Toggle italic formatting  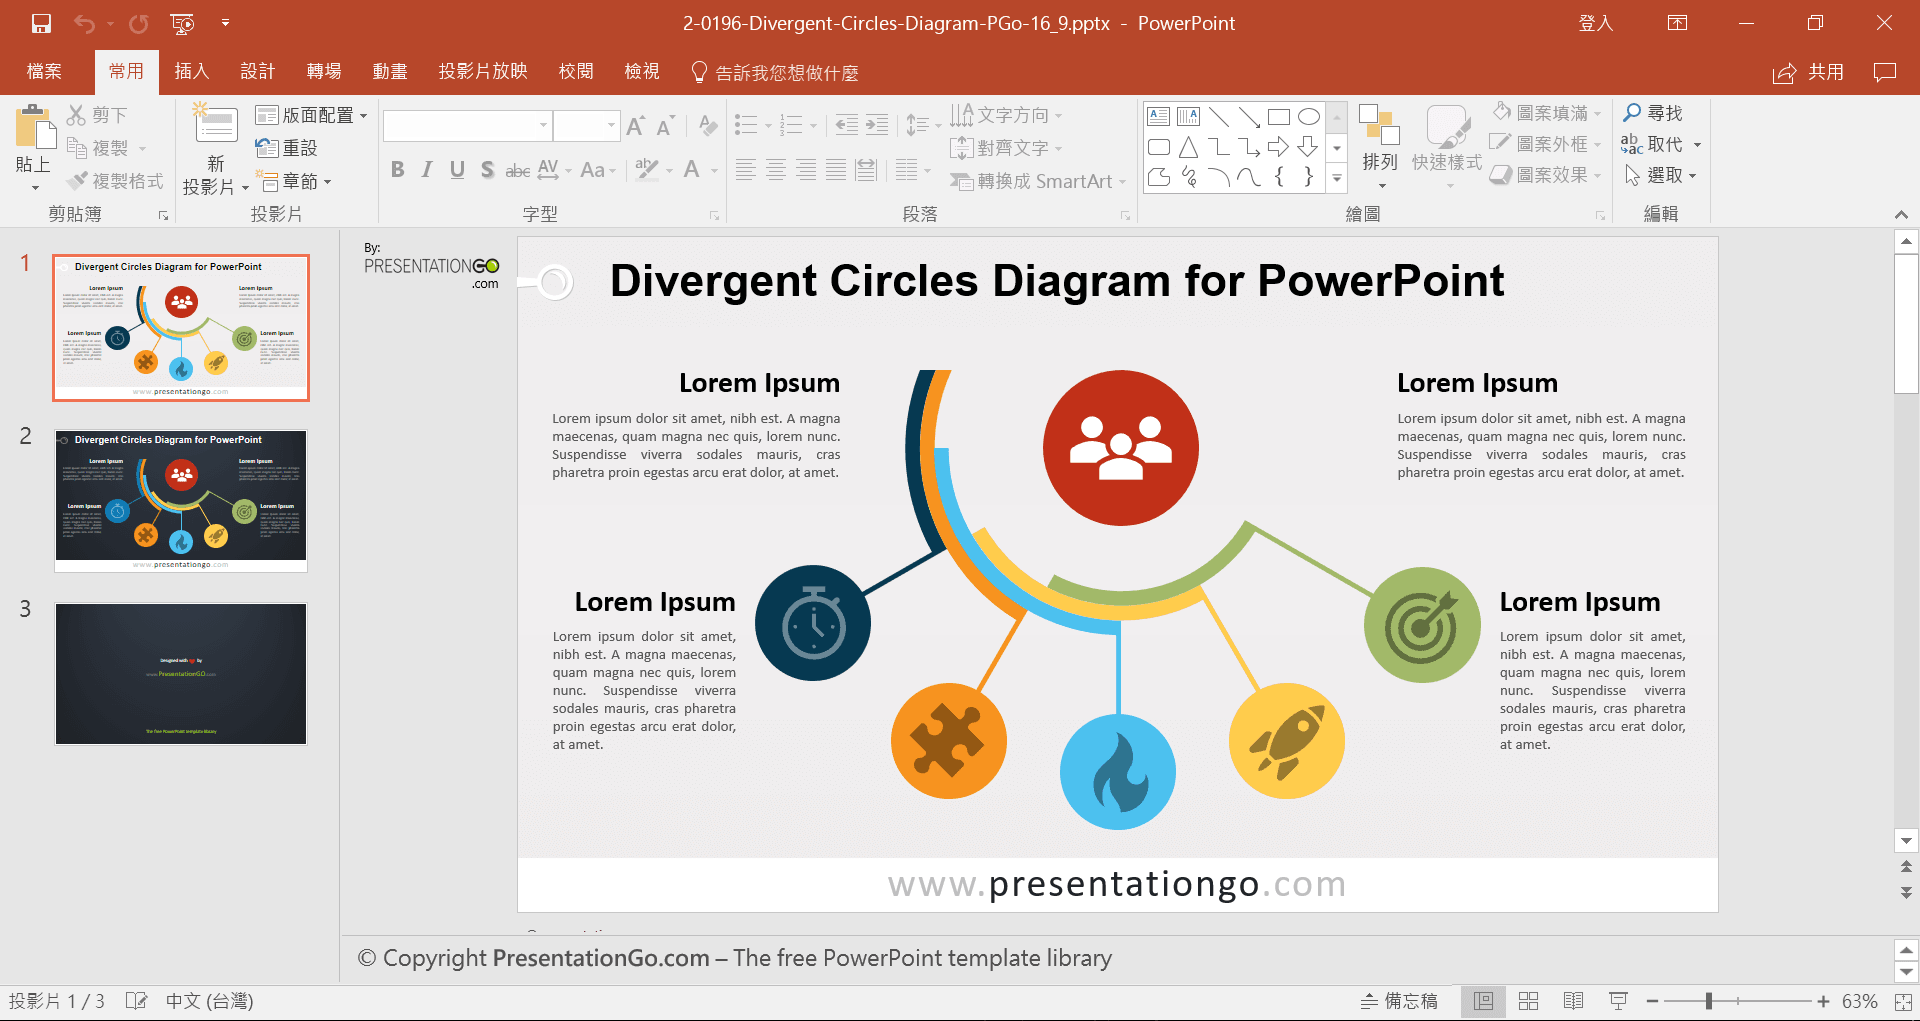(x=427, y=170)
